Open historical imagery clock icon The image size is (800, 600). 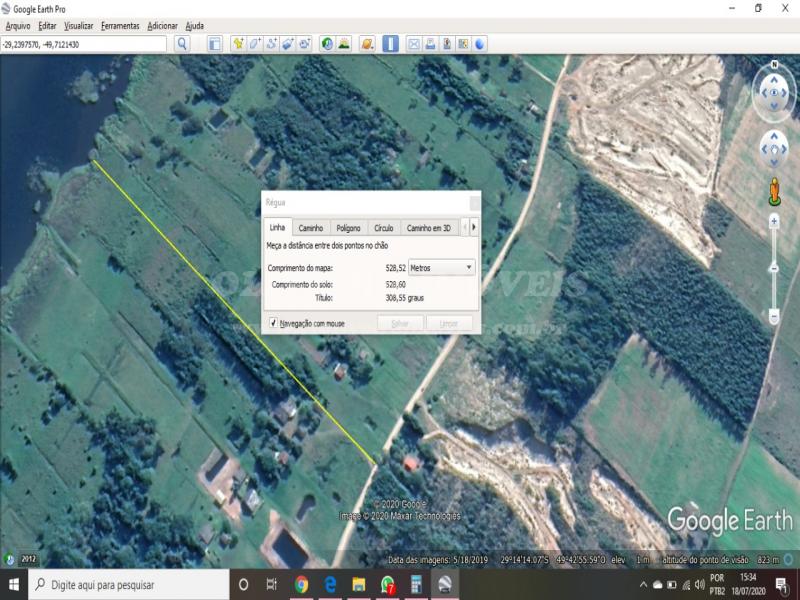(x=327, y=44)
